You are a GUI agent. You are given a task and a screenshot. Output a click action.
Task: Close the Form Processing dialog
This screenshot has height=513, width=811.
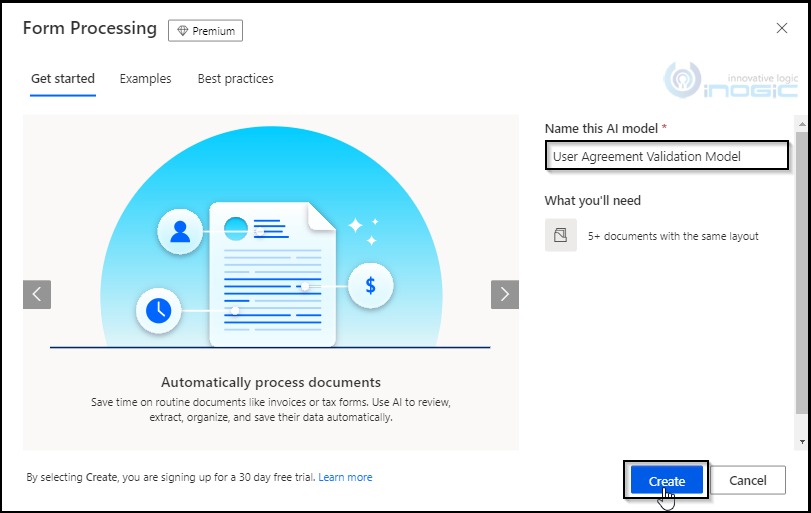(782, 29)
